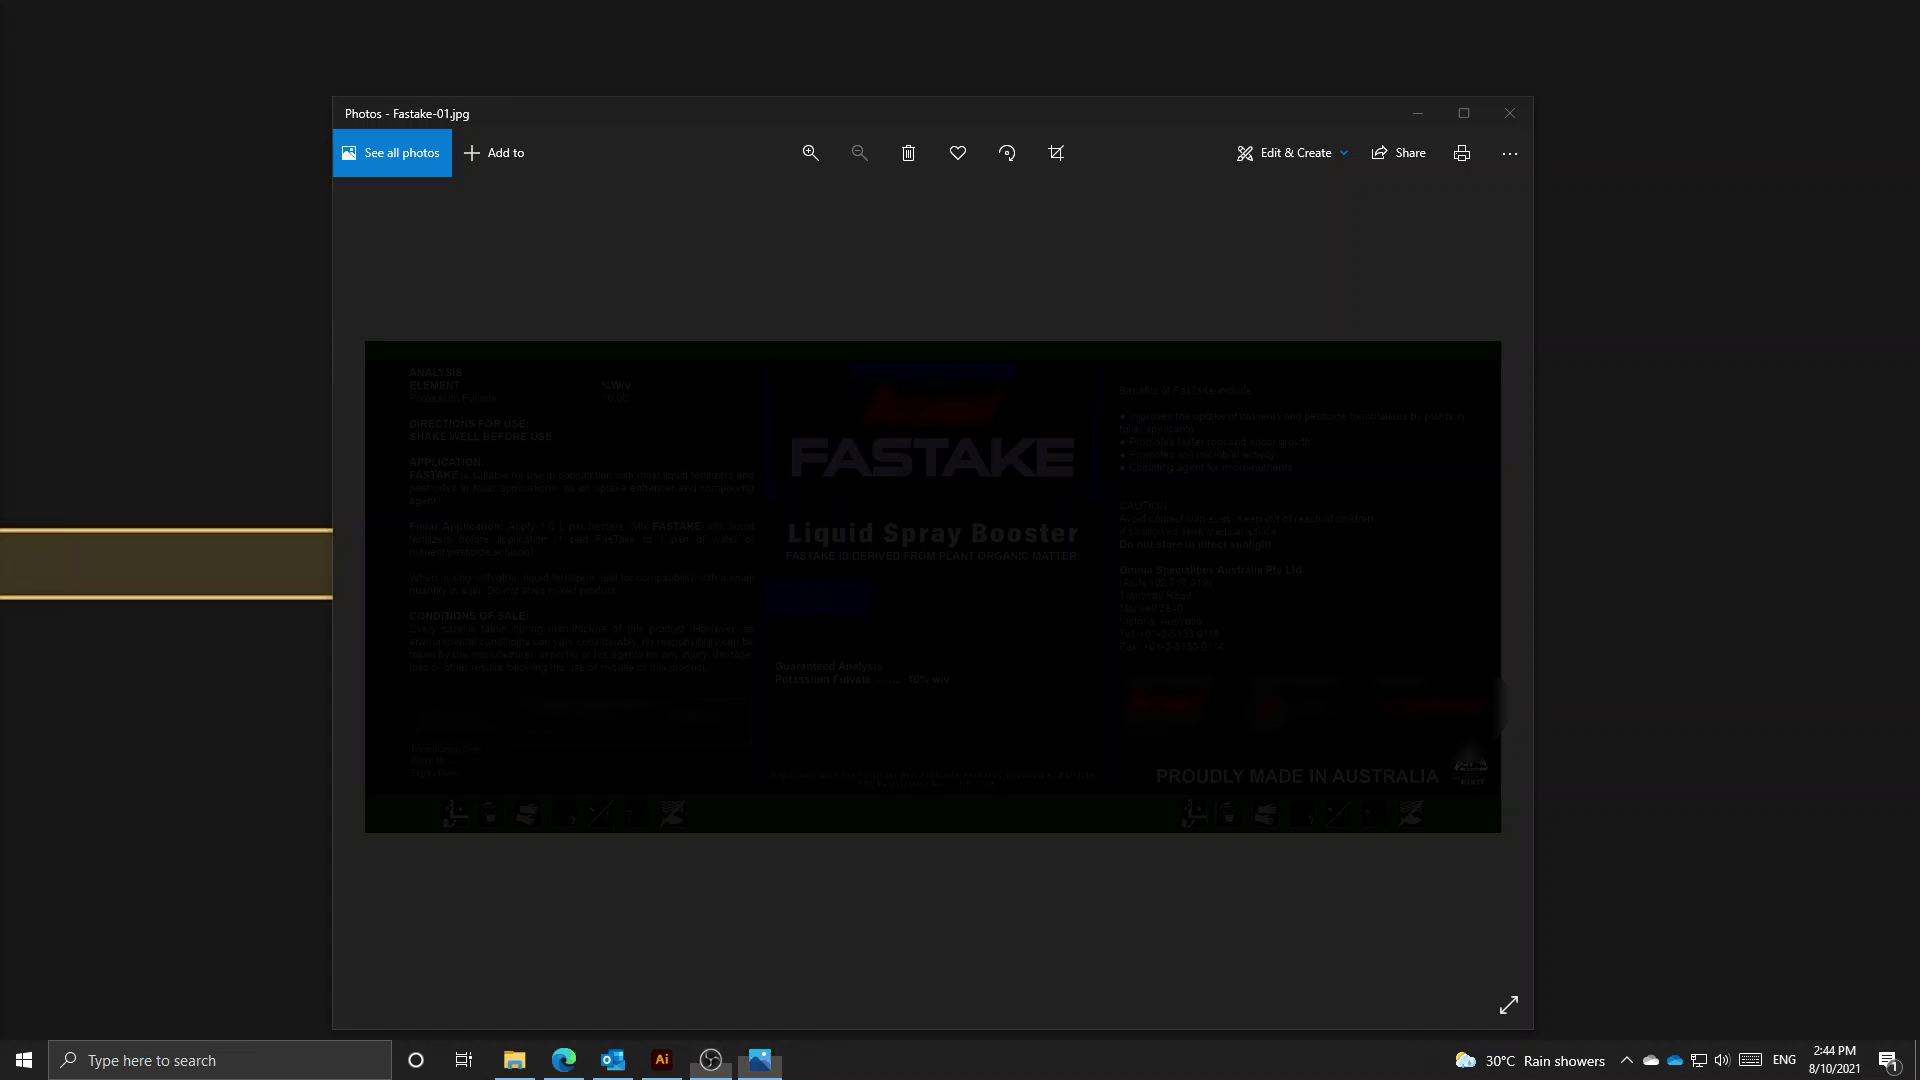Image resolution: width=1920 pixels, height=1080 pixels.
Task: Open network settings tray icon
Action: 1698,1060
